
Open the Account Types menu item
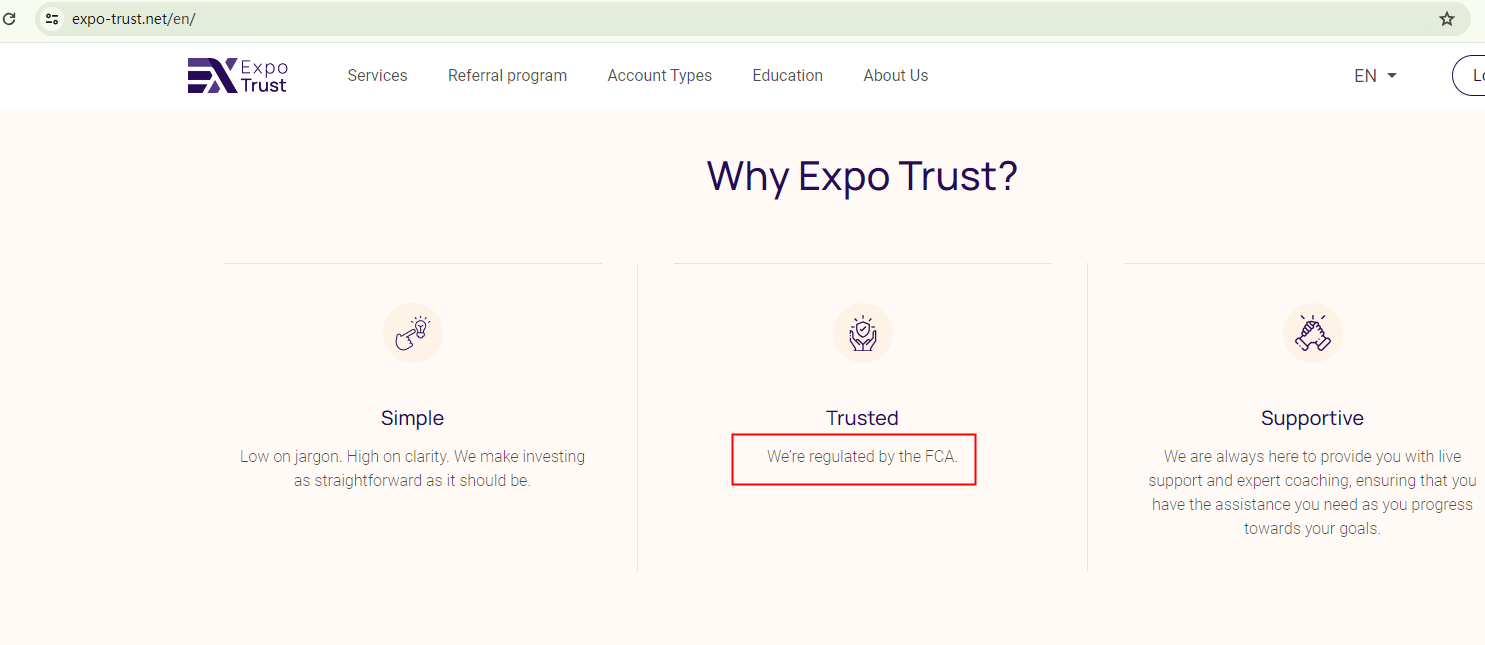(660, 76)
